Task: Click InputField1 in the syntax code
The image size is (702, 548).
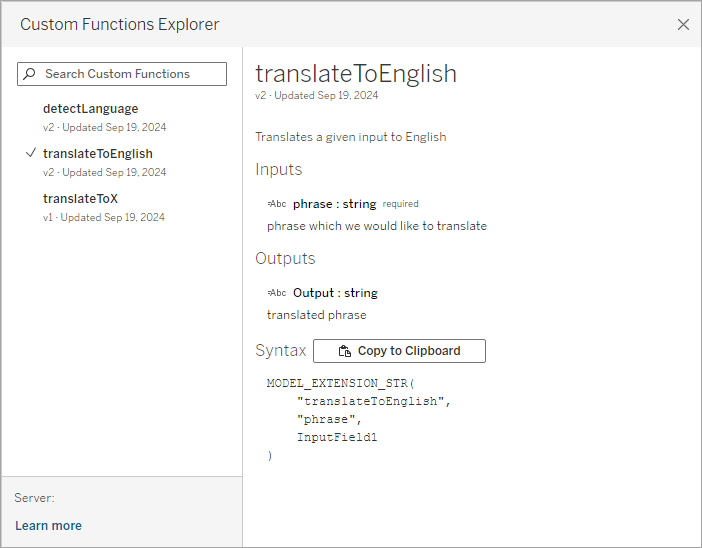Action: 337,437
